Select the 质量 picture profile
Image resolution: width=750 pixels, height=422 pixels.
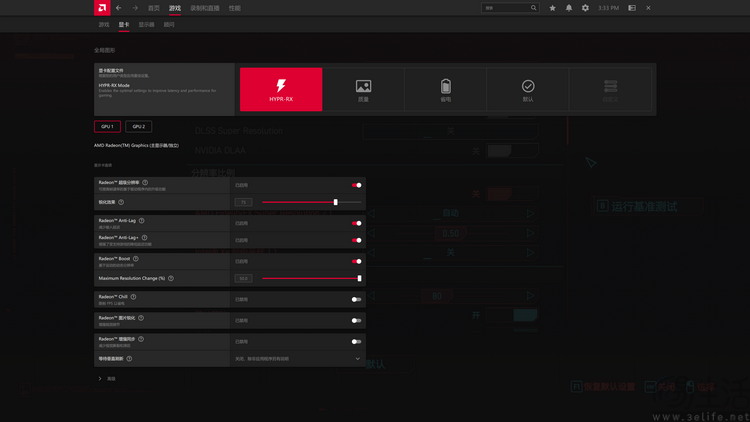pyautogui.click(x=364, y=89)
